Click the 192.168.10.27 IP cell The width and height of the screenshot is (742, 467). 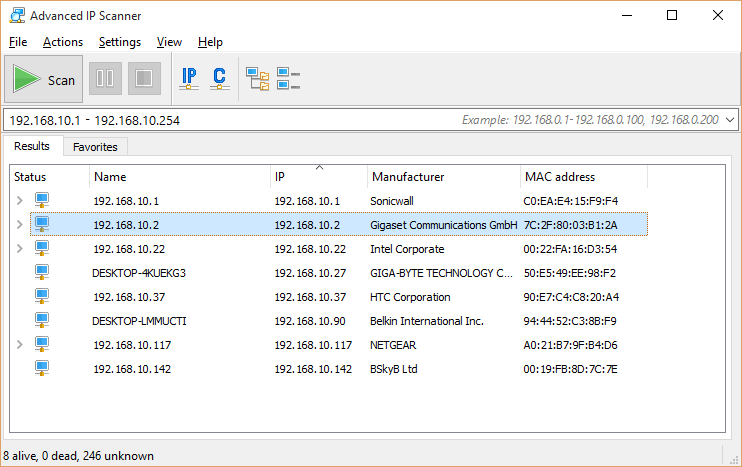[310, 273]
